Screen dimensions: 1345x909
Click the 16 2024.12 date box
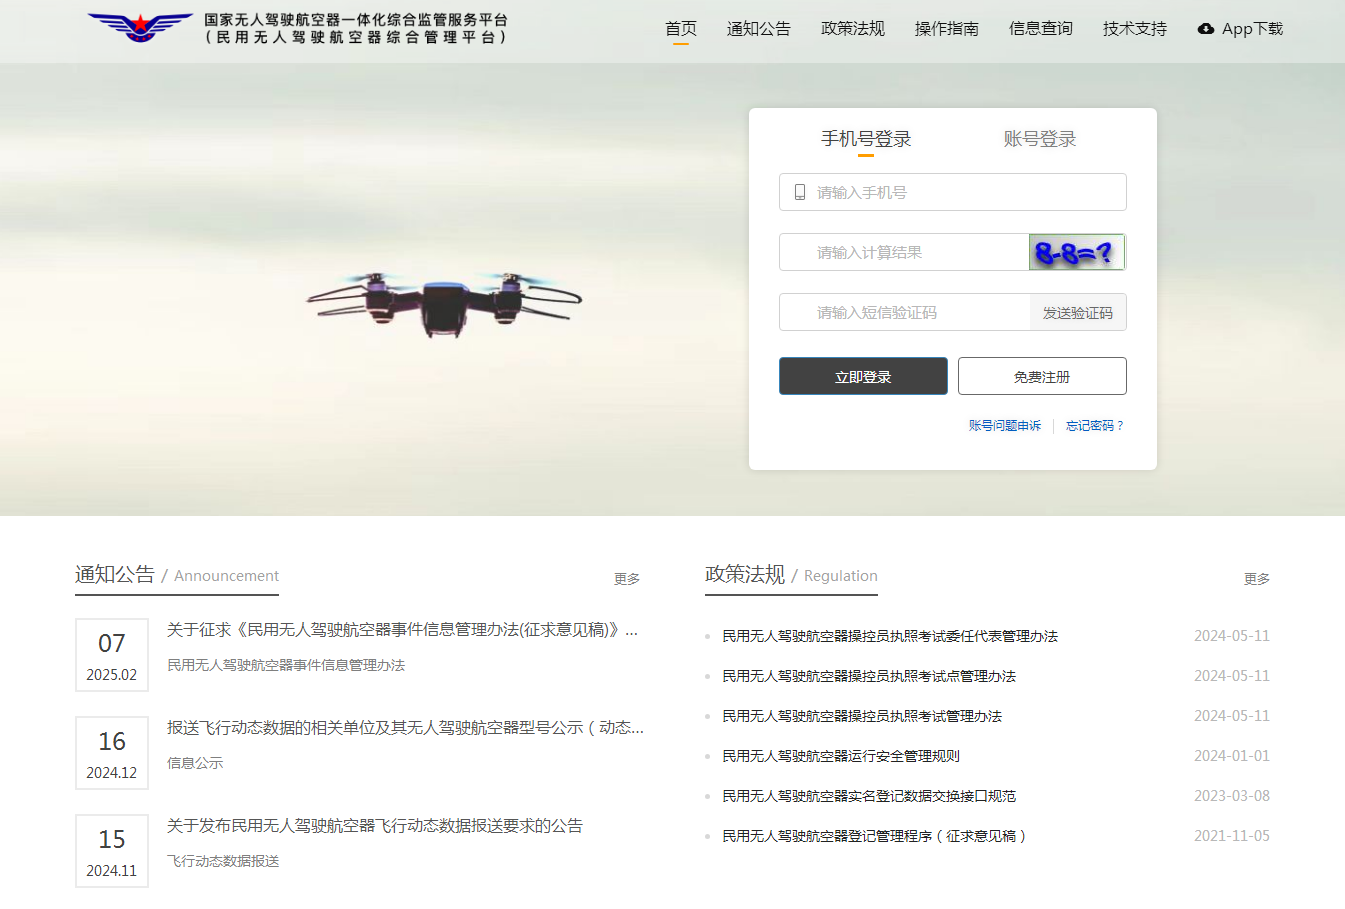(112, 753)
